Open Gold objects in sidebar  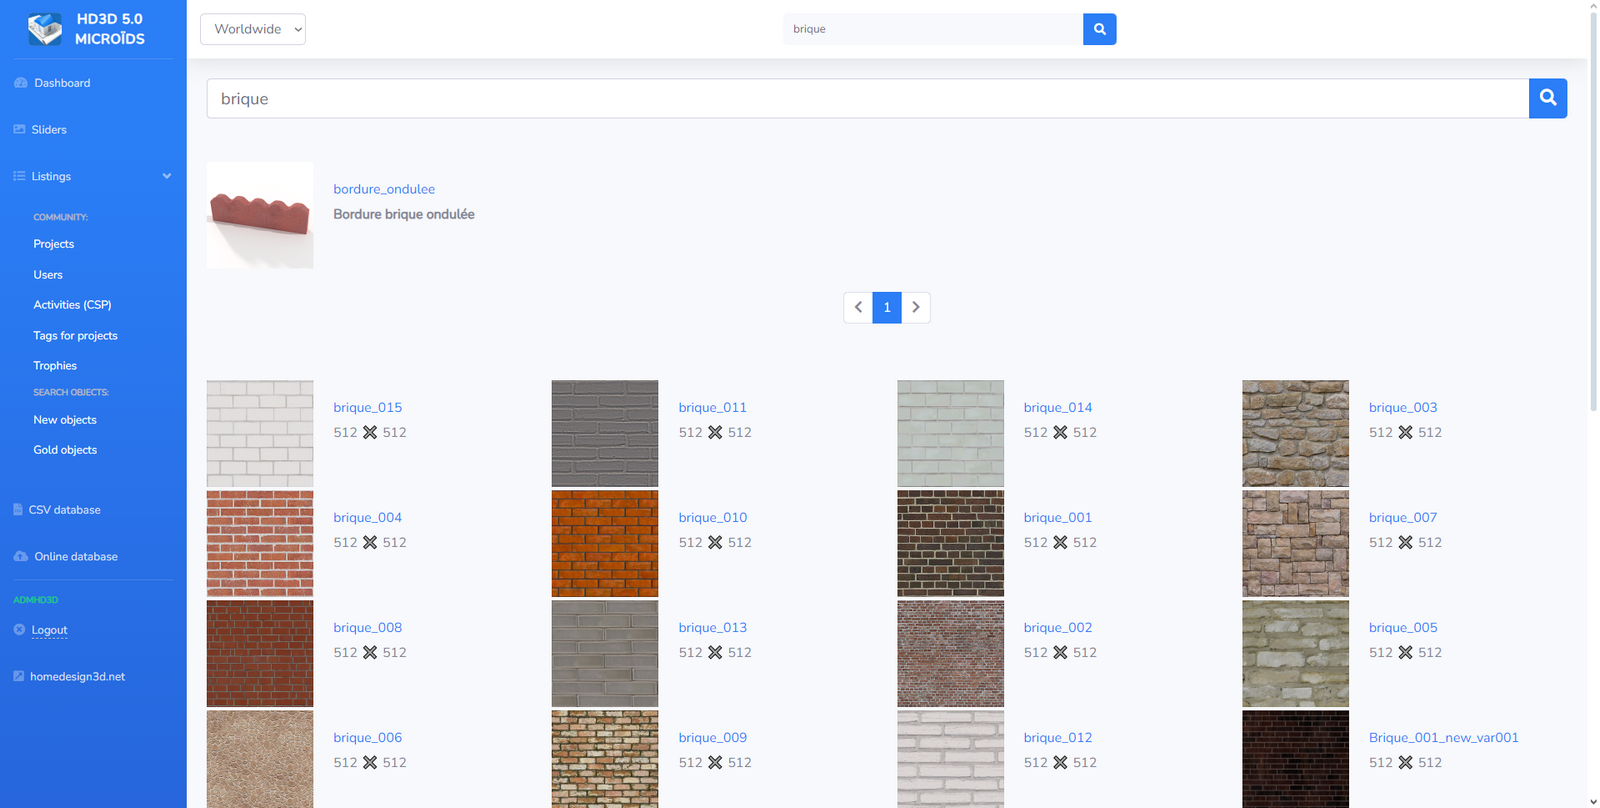click(x=65, y=450)
